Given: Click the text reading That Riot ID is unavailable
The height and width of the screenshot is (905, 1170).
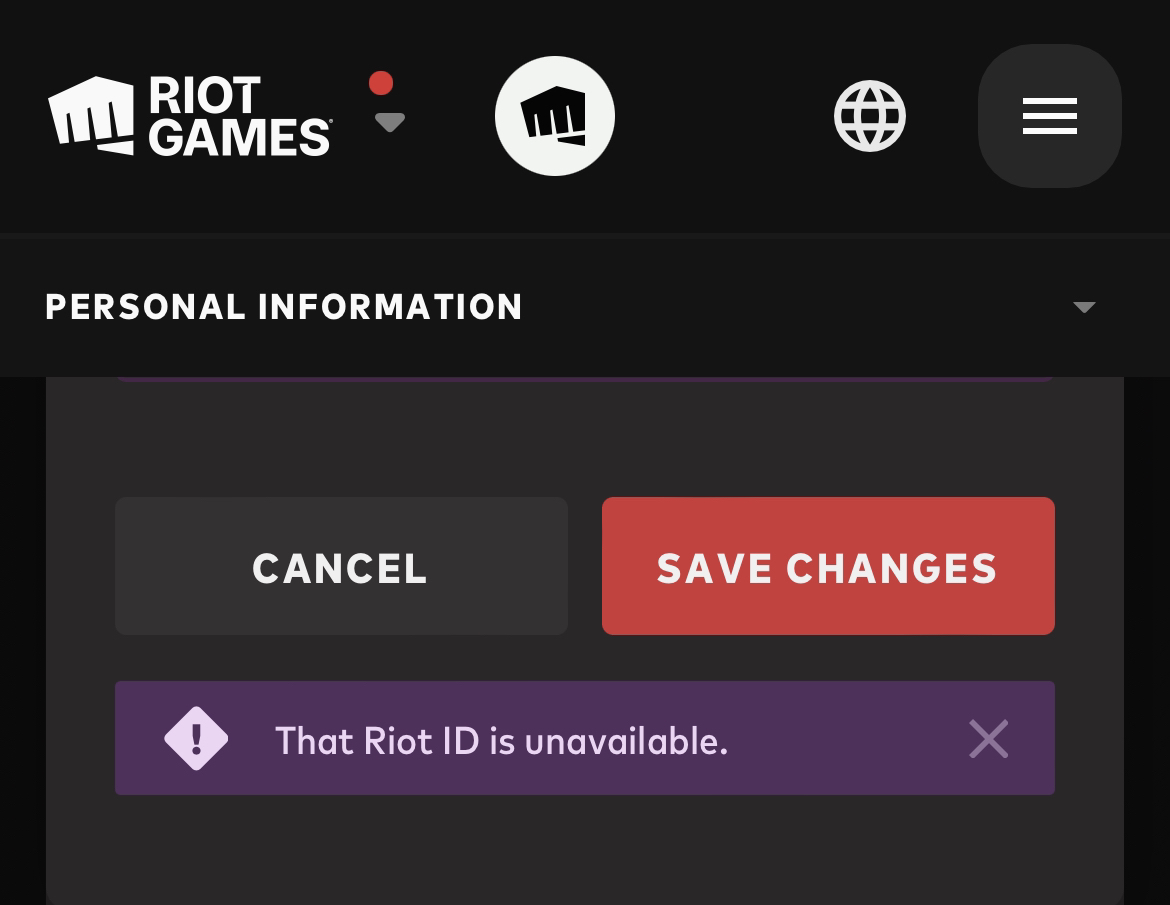Looking at the screenshot, I should [x=501, y=740].
